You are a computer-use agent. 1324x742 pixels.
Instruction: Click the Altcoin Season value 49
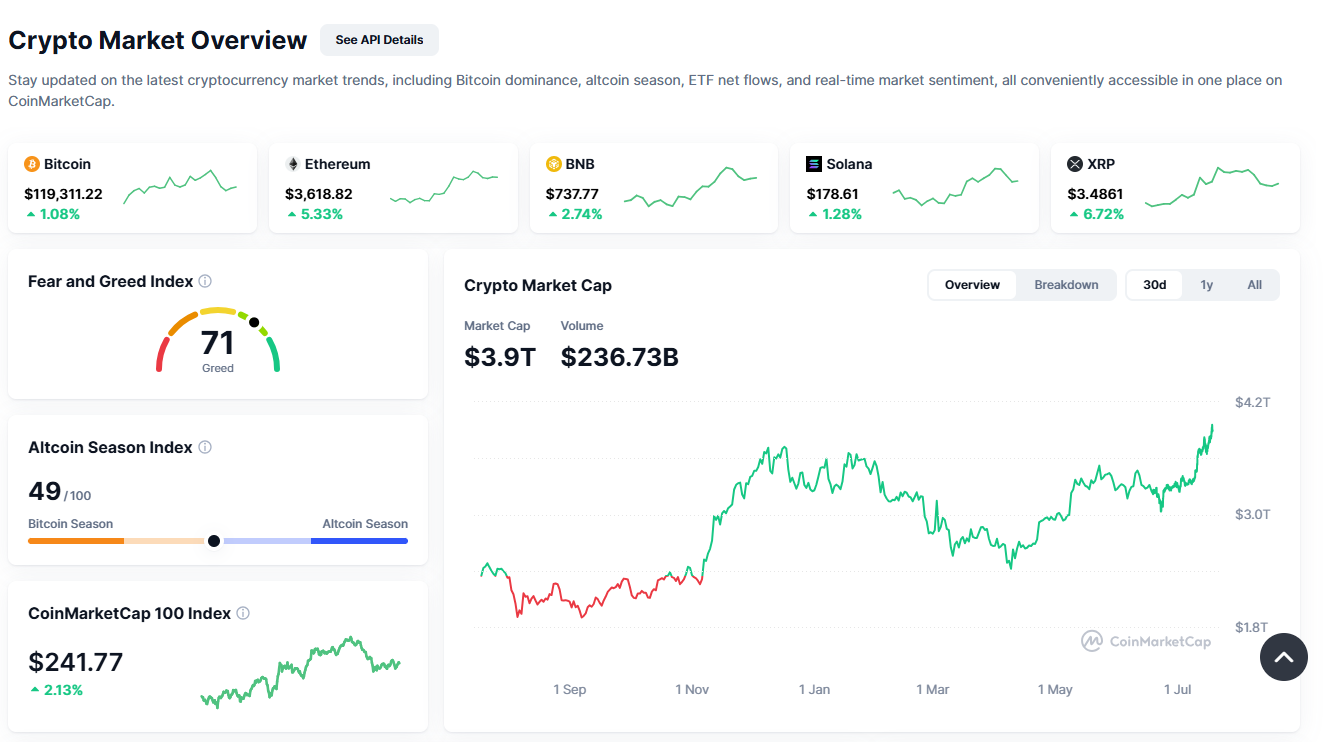coord(45,491)
